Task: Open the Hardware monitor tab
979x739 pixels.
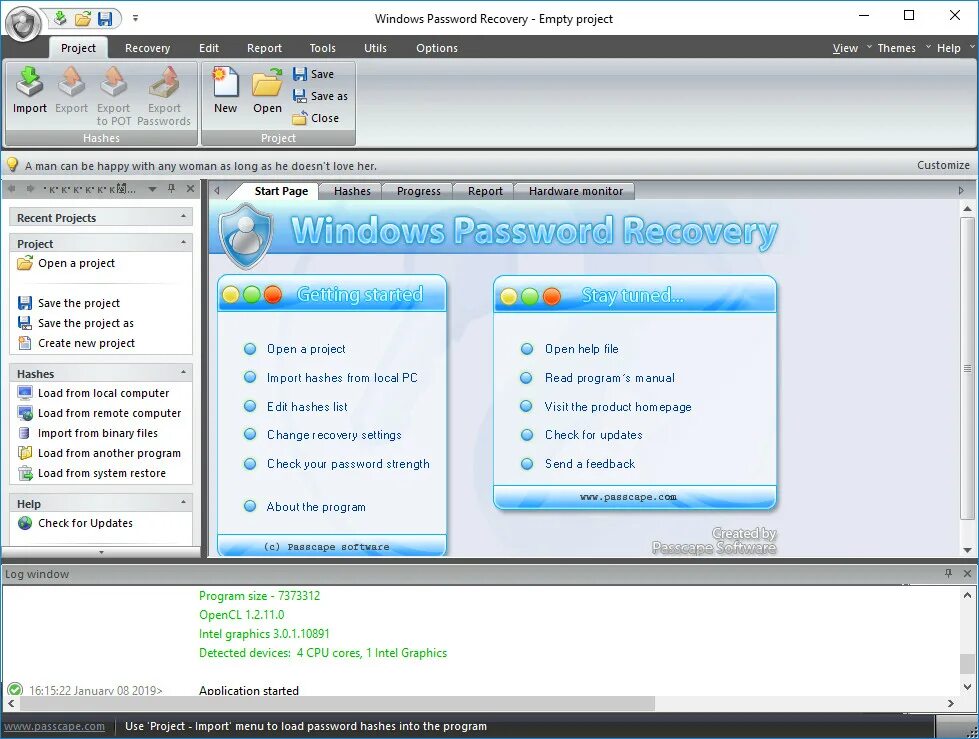Action: click(576, 191)
